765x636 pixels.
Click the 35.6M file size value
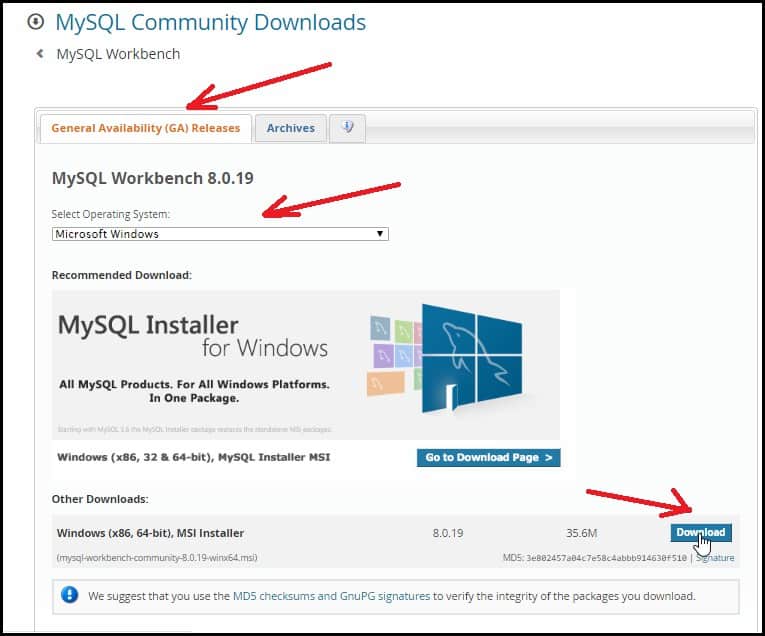[581, 533]
